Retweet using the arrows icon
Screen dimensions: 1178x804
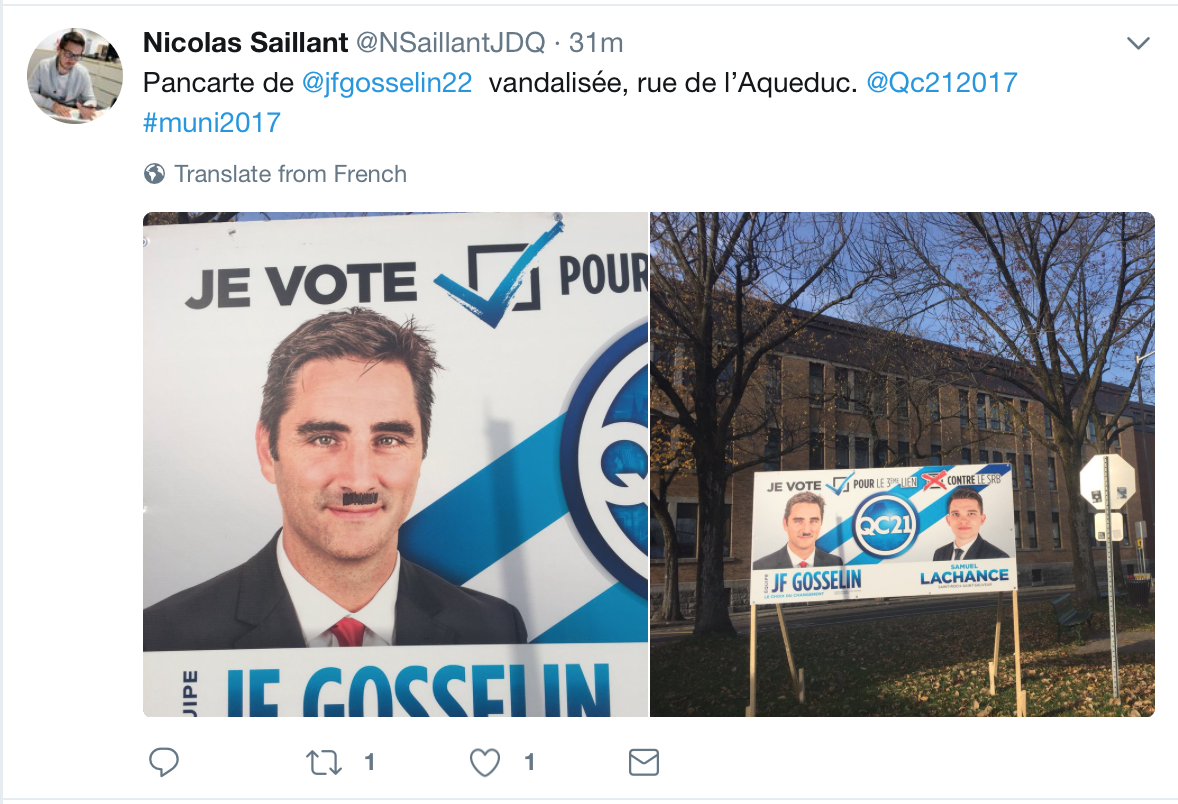[324, 763]
